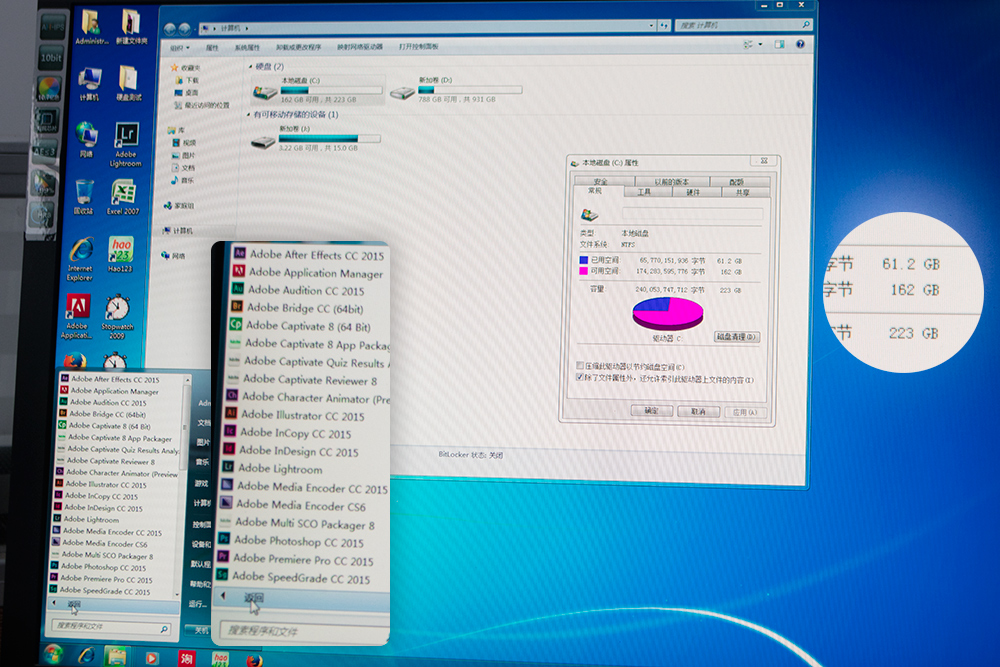
Task: Open the Recycle Bin desktop icon
Action: tap(84, 192)
